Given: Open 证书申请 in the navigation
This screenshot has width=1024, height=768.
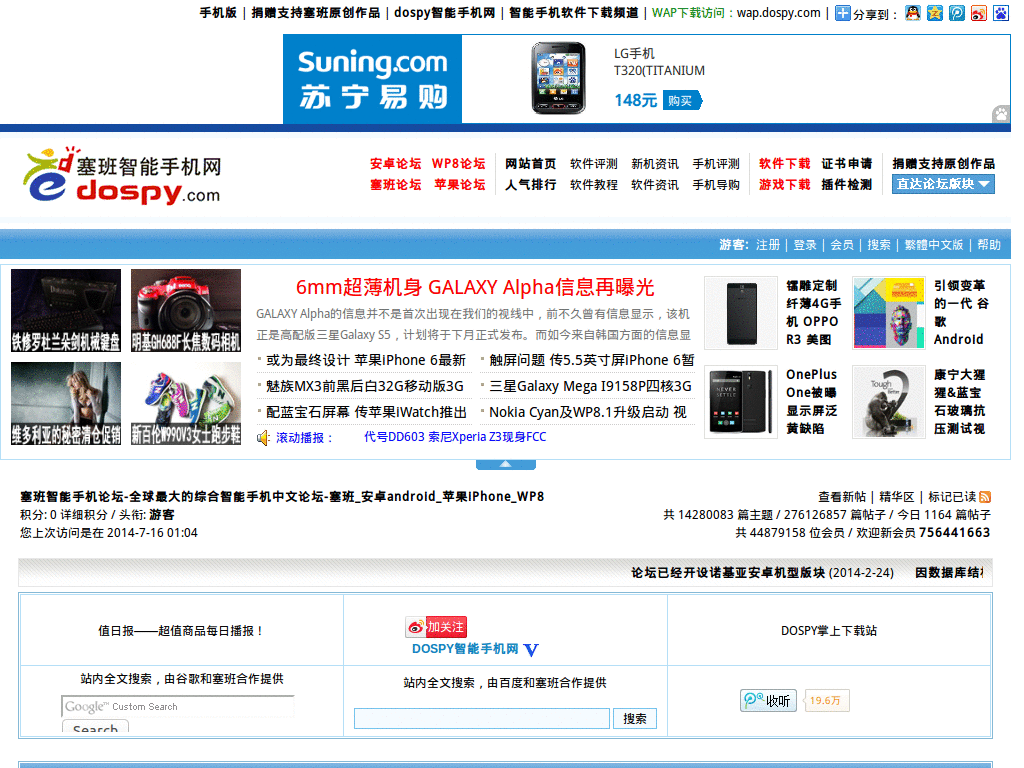Looking at the screenshot, I should tap(847, 164).
